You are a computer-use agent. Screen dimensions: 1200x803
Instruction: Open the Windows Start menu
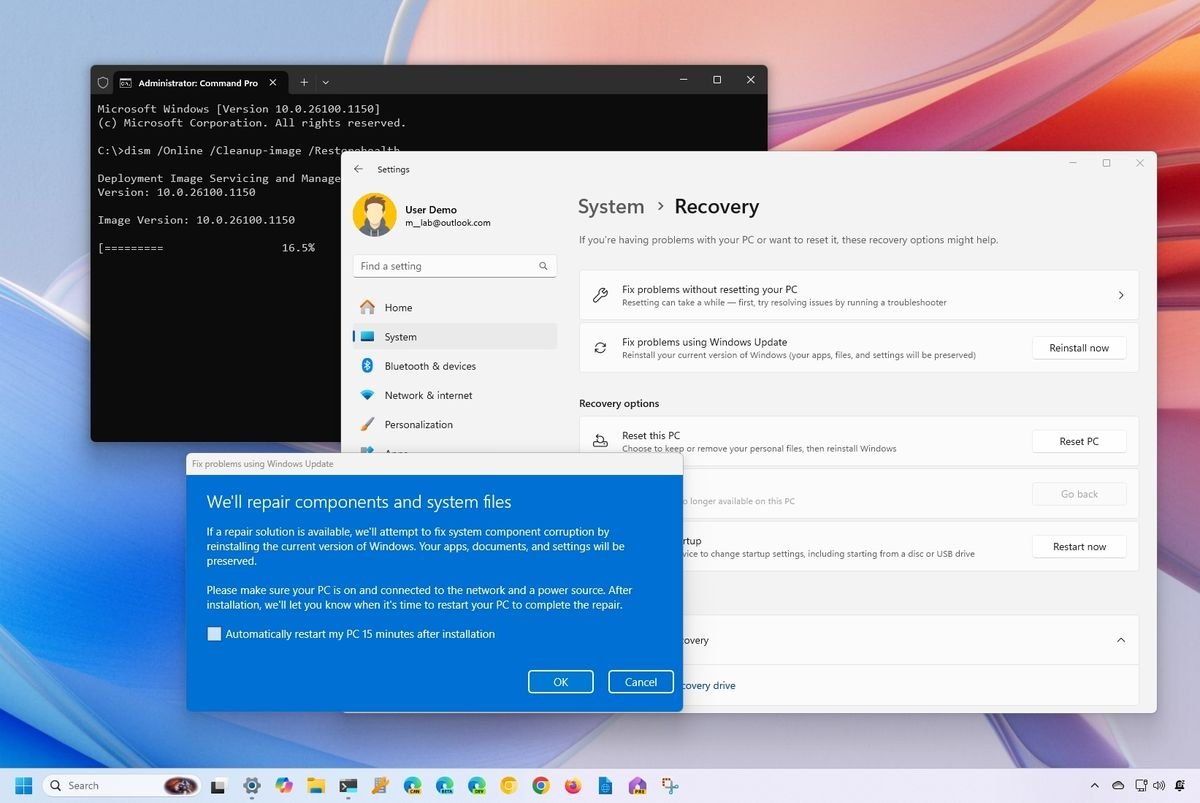pos(23,786)
